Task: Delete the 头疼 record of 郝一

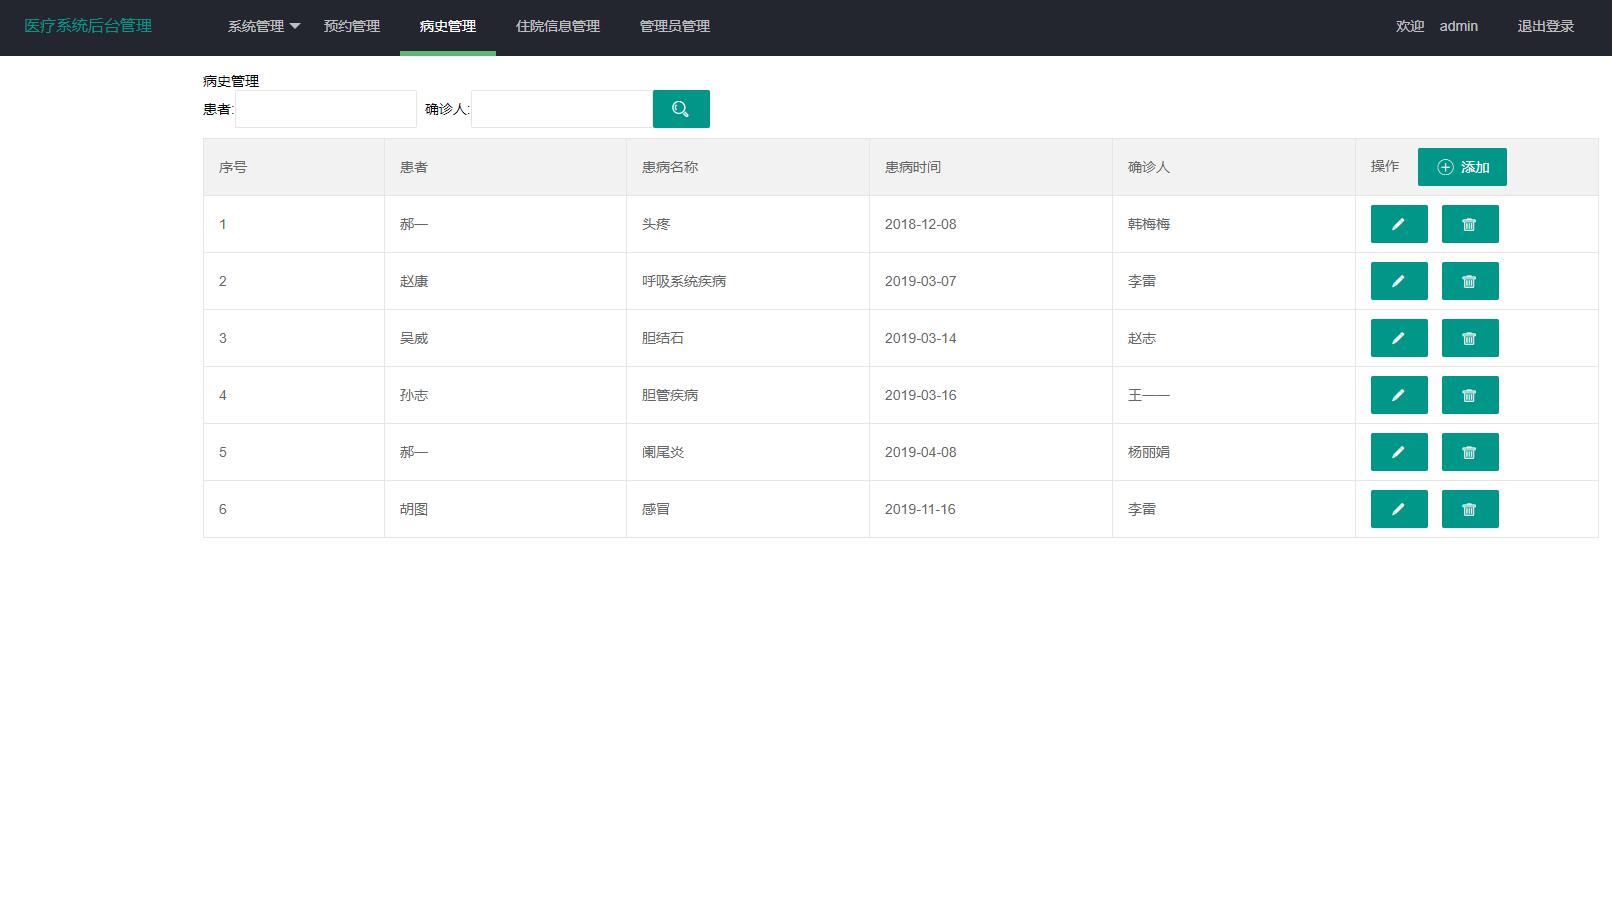Action: tap(1469, 224)
